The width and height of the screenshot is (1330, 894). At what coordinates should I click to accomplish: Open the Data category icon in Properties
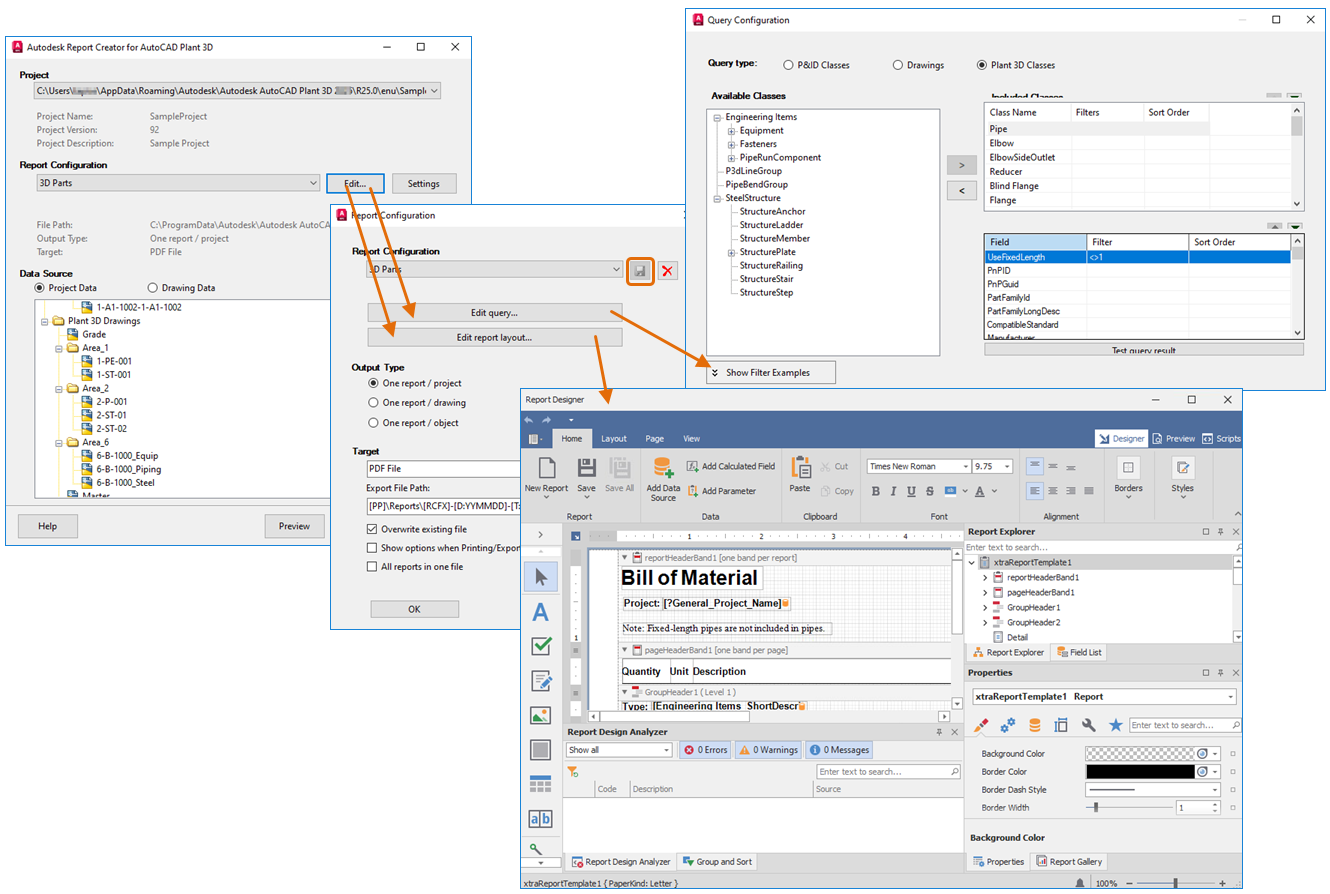(1035, 725)
